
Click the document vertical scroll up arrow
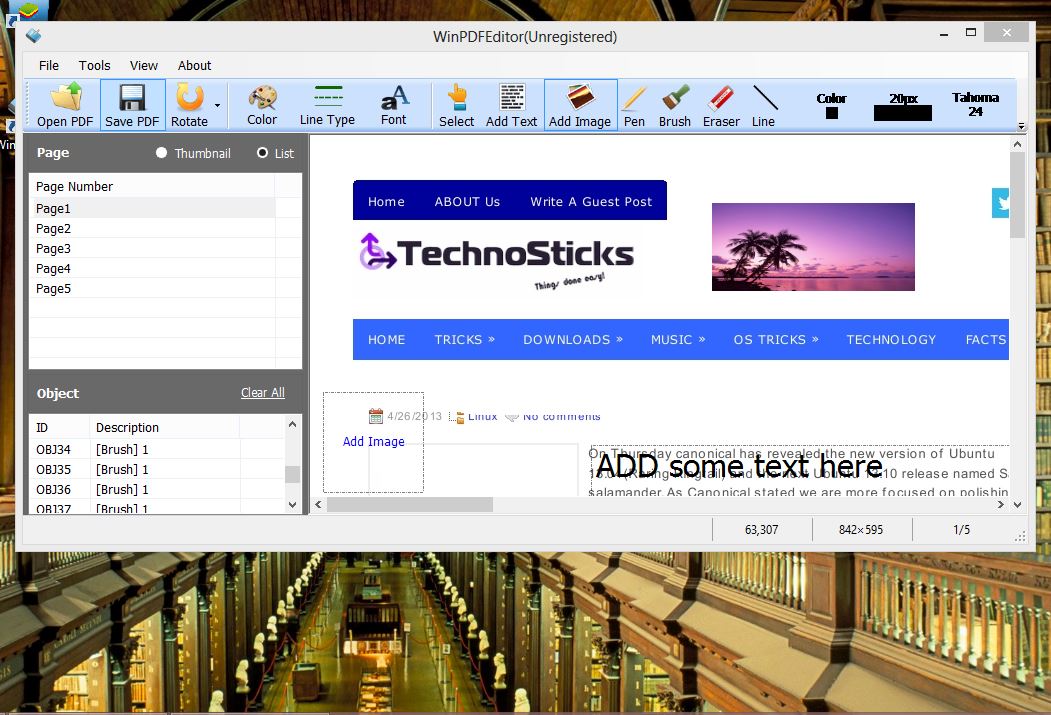tap(1017, 144)
